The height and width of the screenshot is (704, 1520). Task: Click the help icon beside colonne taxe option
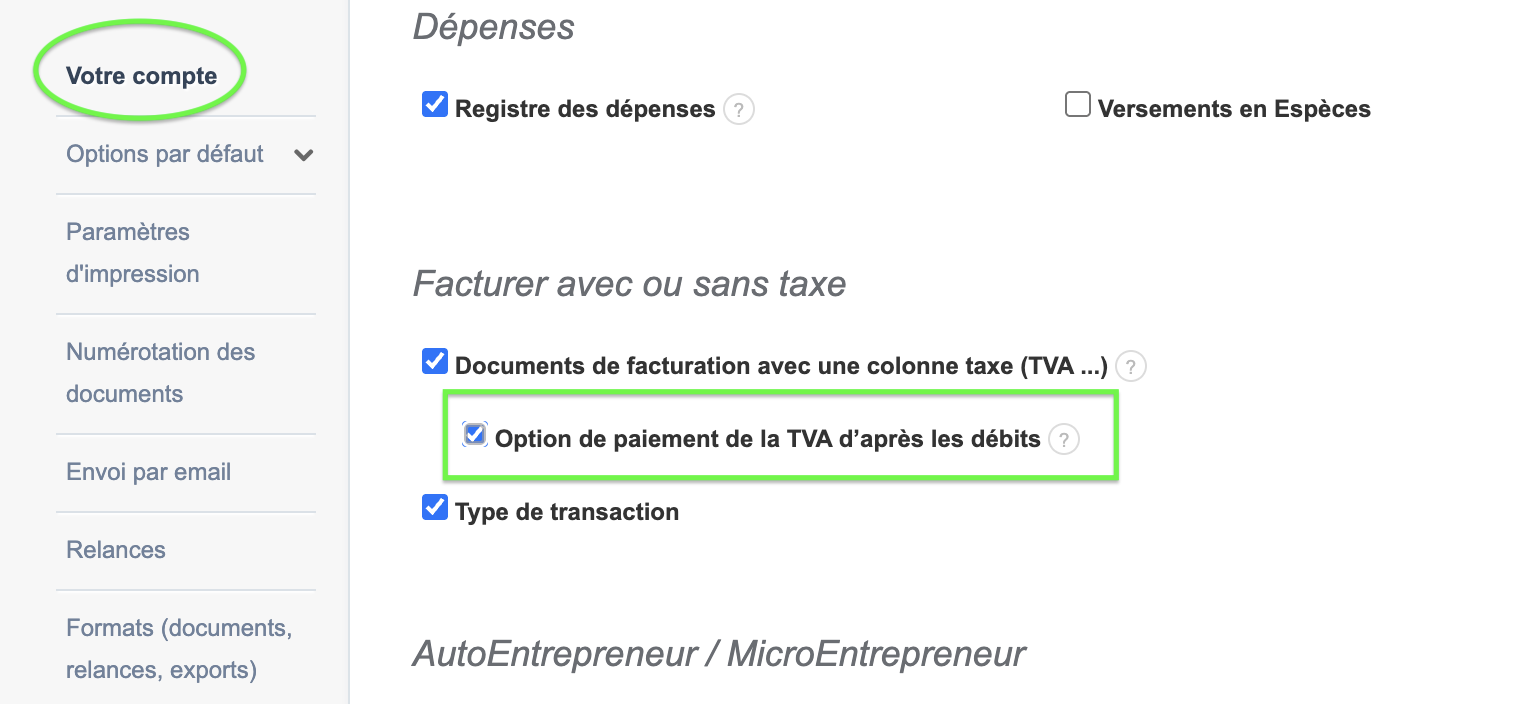pyautogui.click(x=1130, y=367)
